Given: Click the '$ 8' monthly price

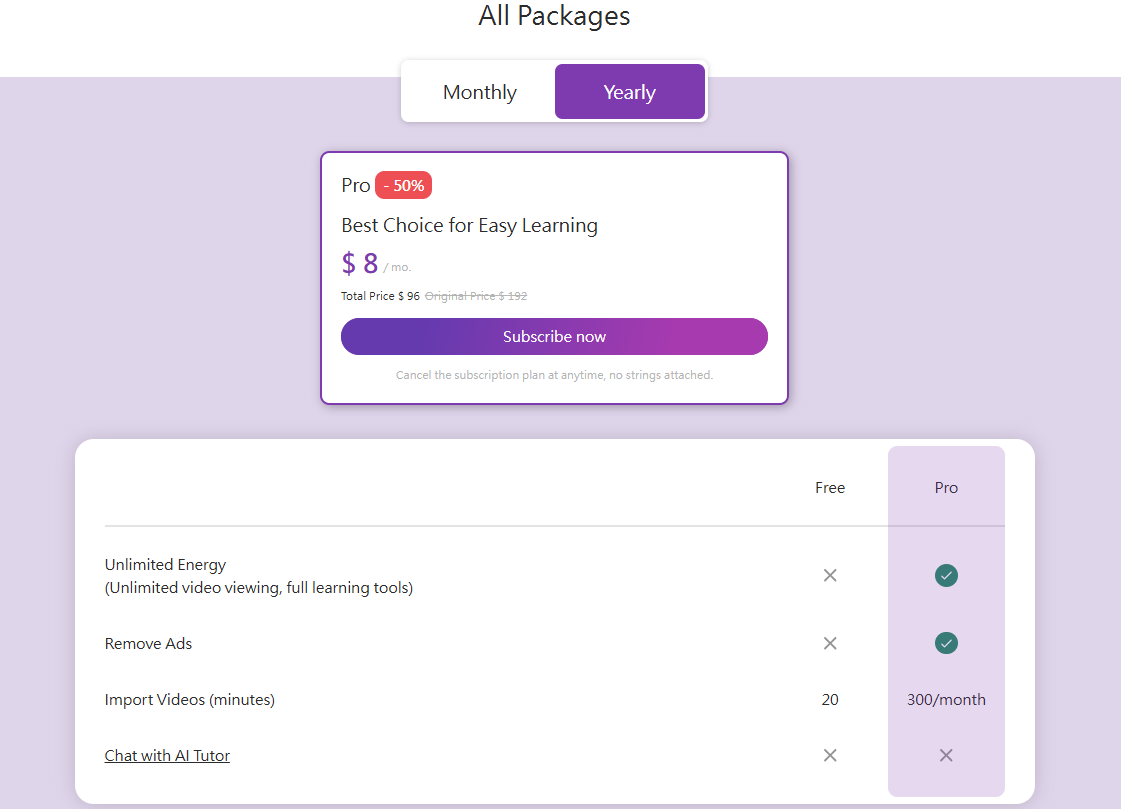Looking at the screenshot, I should click(x=360, y=264).
